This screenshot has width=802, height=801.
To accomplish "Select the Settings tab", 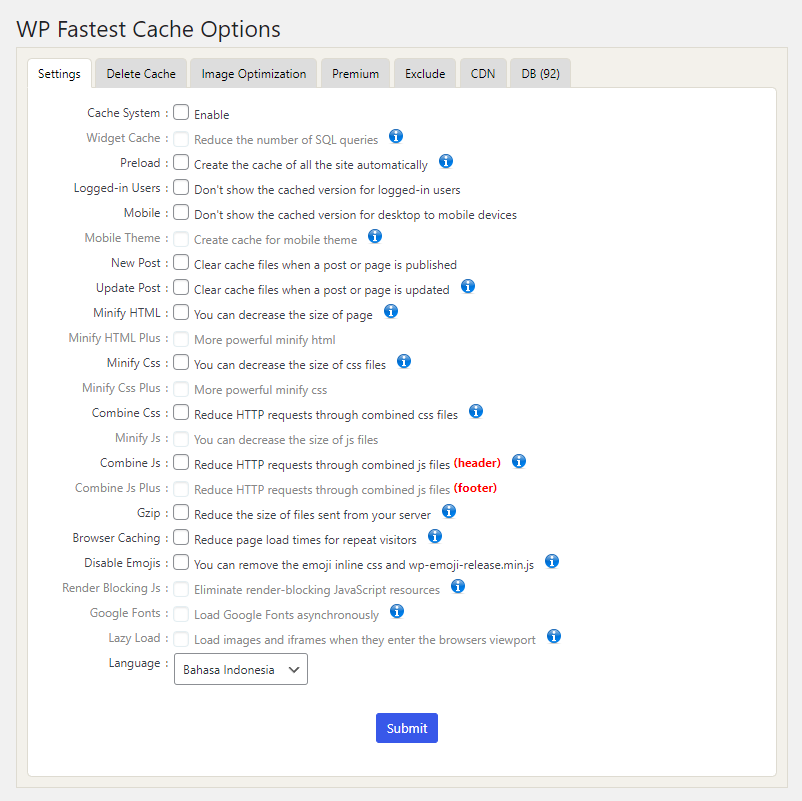I will coord(59,74).
